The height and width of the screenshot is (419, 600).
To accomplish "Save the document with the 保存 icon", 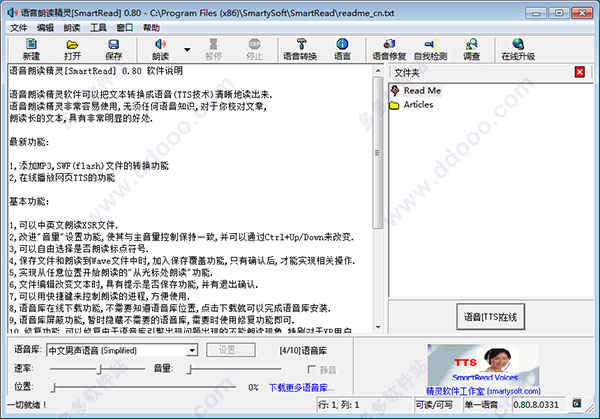I will pos(114,49).
